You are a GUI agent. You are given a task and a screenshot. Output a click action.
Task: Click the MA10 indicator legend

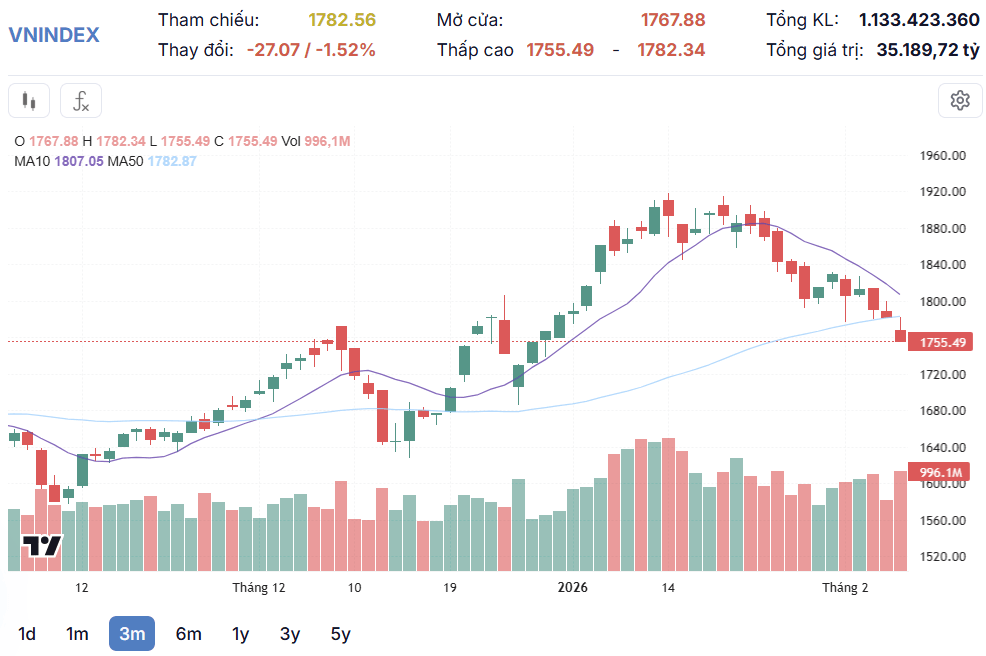[x=58, y=161]
